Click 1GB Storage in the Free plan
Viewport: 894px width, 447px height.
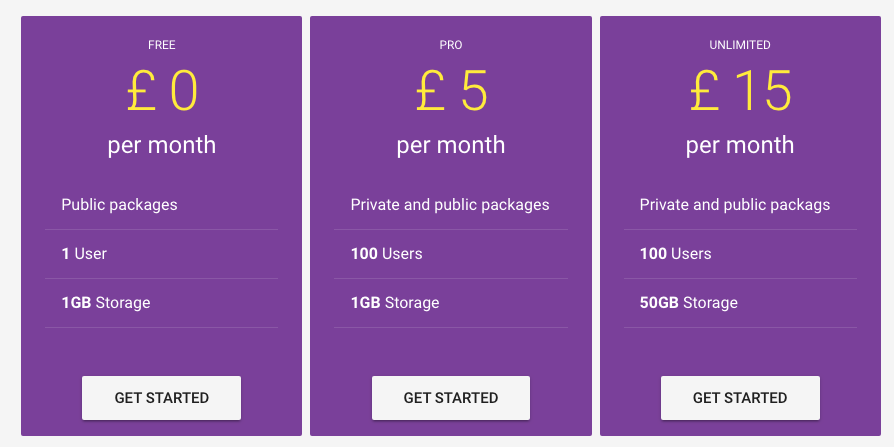106,303
